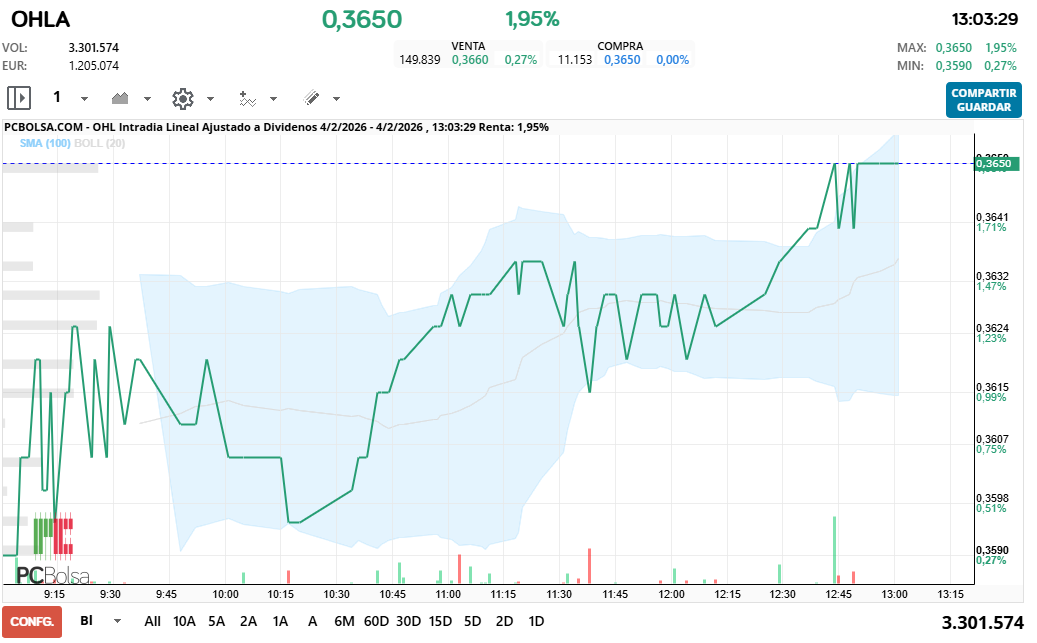
Task: Select the 1D time range
Action: (x=536, y=621)
